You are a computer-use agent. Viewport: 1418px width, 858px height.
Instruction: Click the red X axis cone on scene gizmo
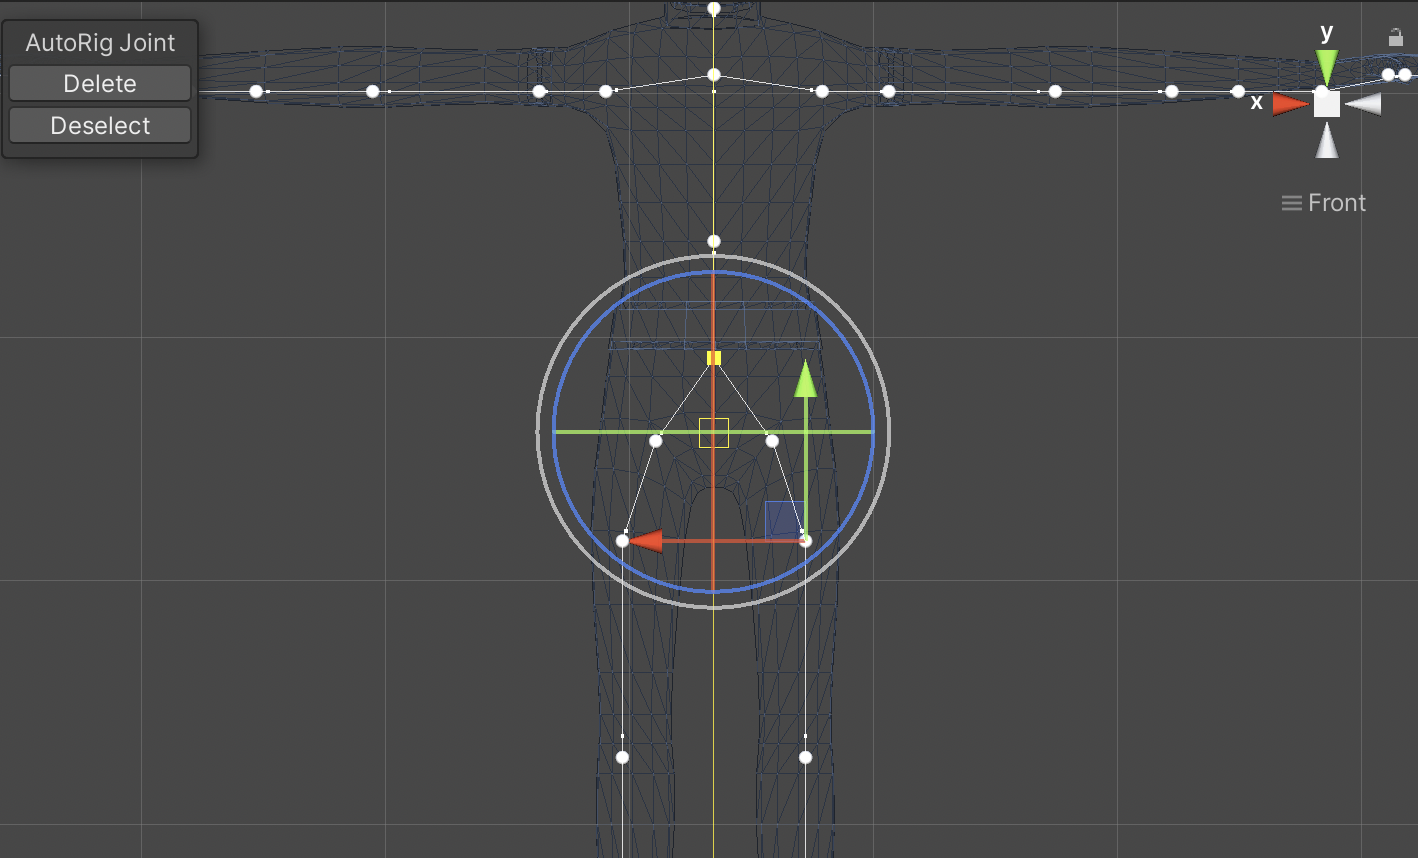point(1290,103)
